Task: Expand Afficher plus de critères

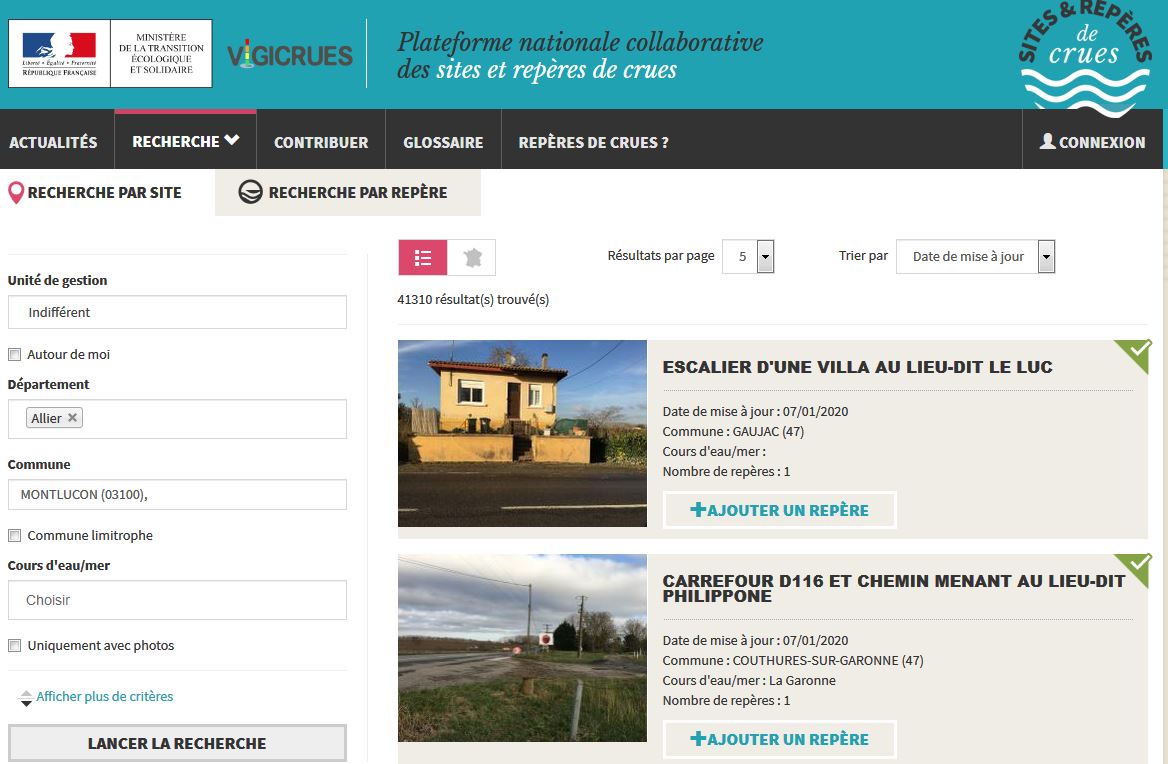Action: tap(104, 696)
